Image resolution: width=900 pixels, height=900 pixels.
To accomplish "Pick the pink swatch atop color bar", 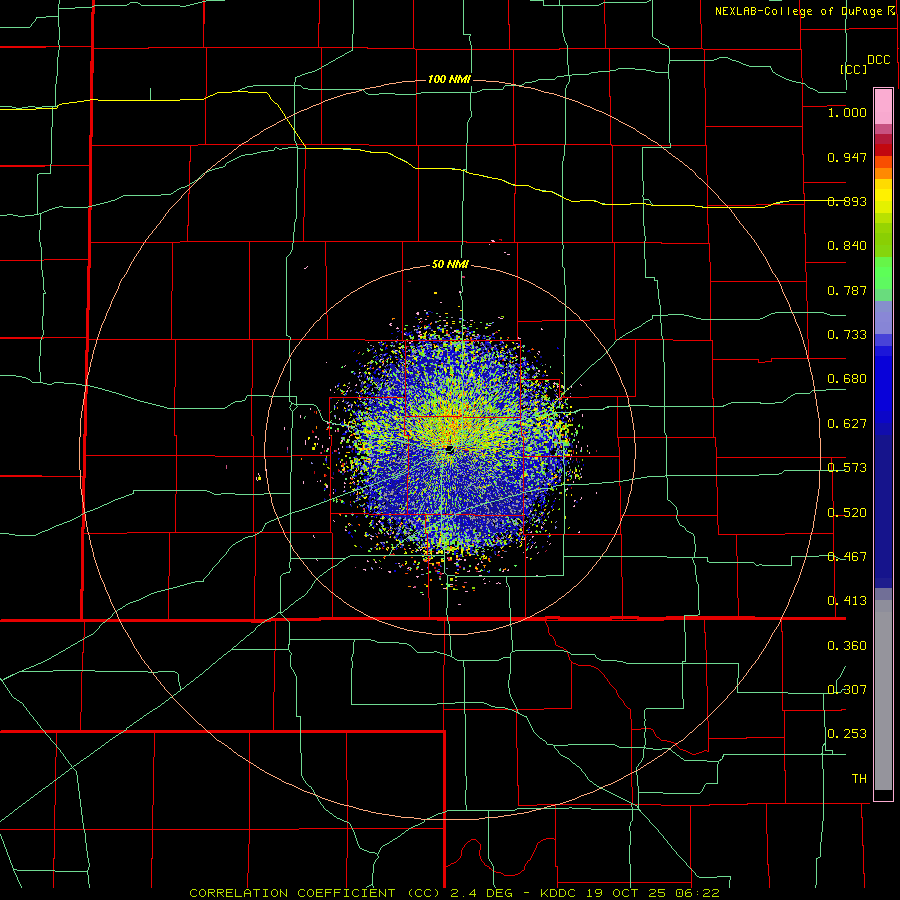I will 883,106.
